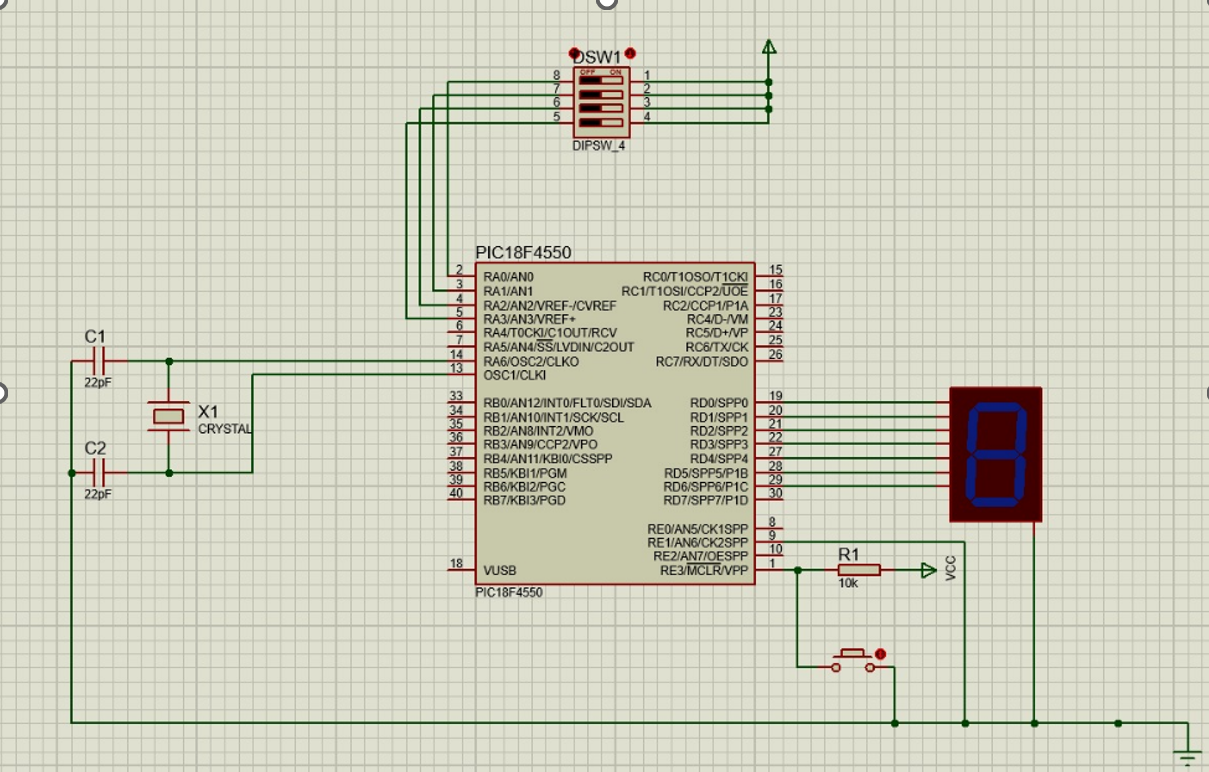The image size is (1209, 772).
Task: Click the wire junction dot above the crystal
Action: pos(169,361)
